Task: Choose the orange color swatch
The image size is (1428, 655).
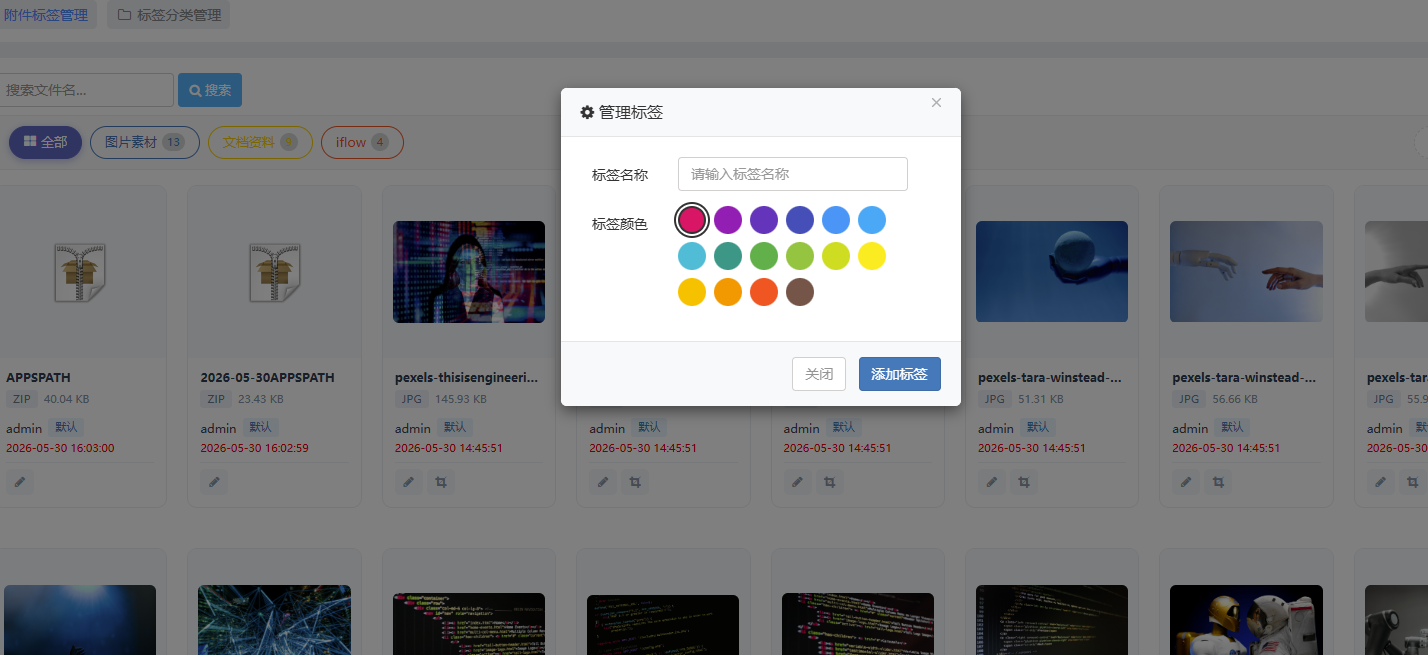Action: point(728,292)
